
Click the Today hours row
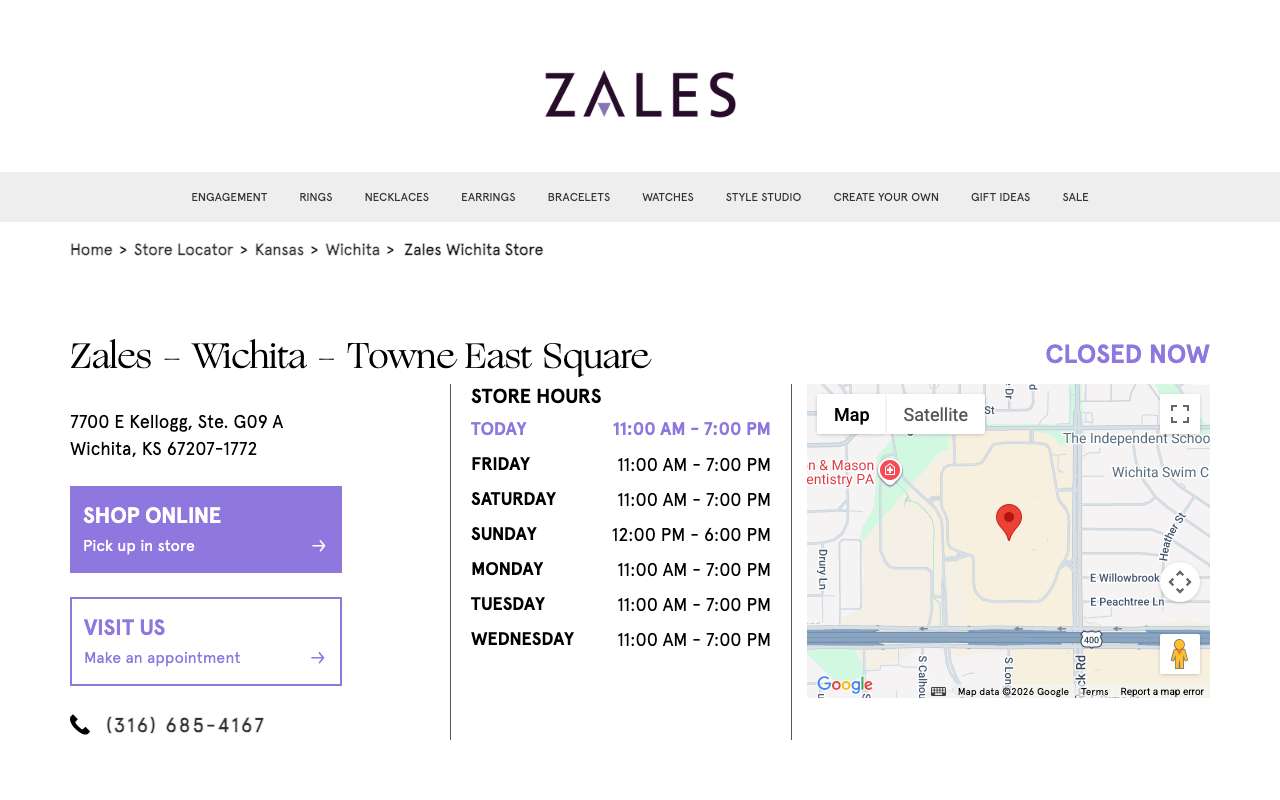pos(621,429)
